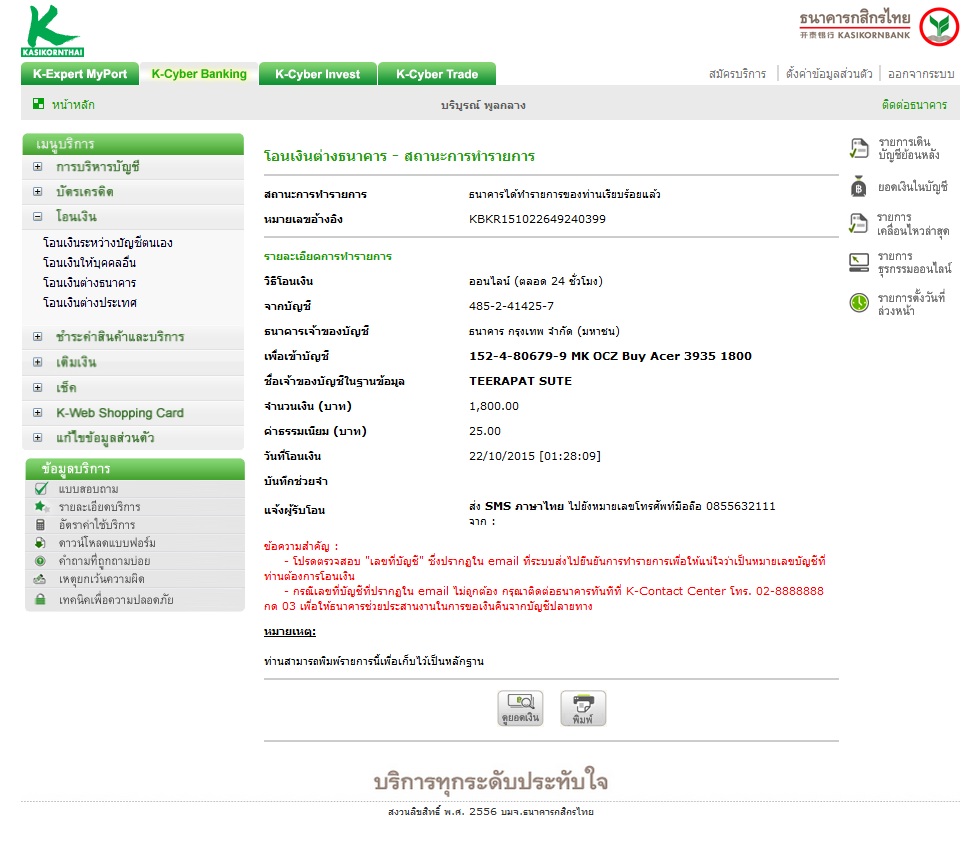The height and width of the screenshot is (849, 977).
Task: Click the พิมพ์ print icon button
Action: 583,708
